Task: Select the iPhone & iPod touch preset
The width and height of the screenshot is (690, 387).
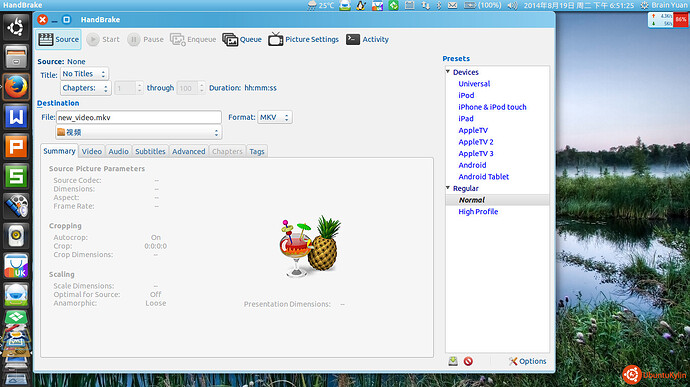Action: click(492, 107)
